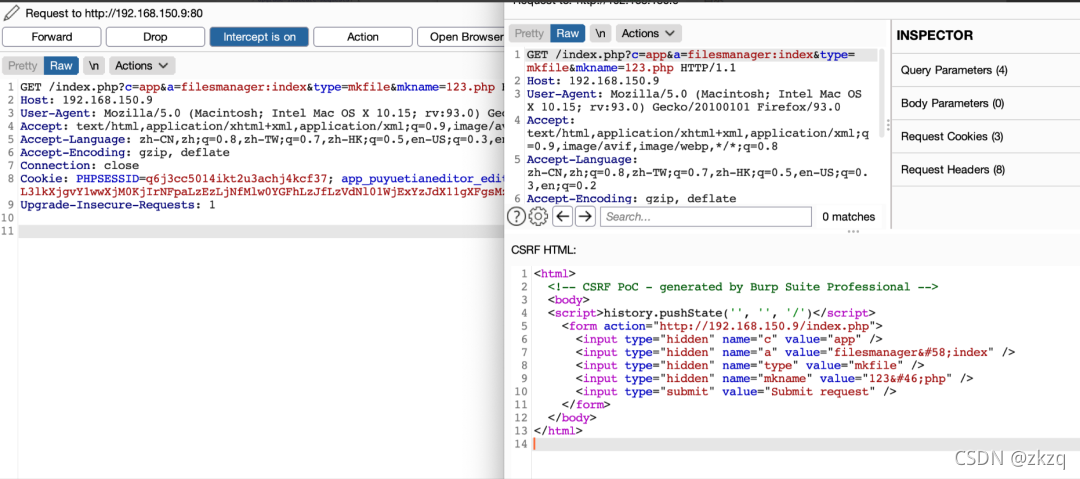This screenshot has width=1080, height=479.
Task: Click hidden input named 'type' mkfile line
Action: (749, 365)
